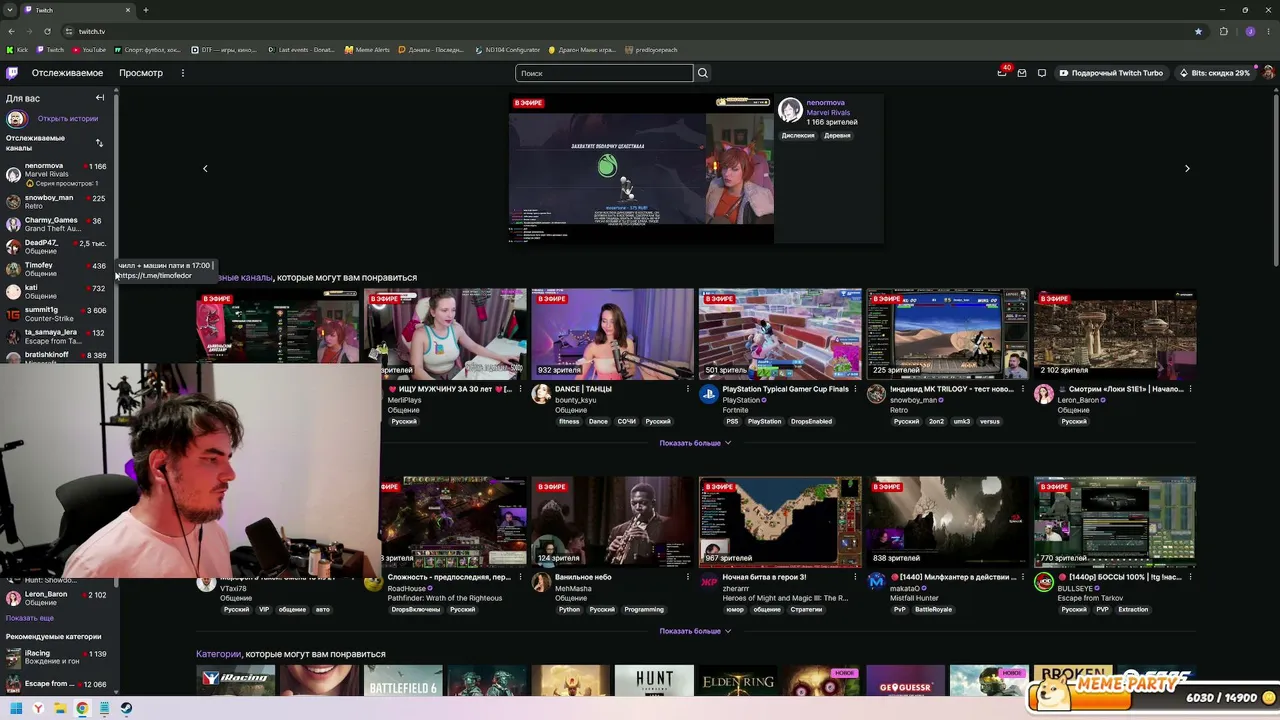Switch to Chrome in the taskbar
Screen dimensions: 1280x720
[x=82, y=708]
